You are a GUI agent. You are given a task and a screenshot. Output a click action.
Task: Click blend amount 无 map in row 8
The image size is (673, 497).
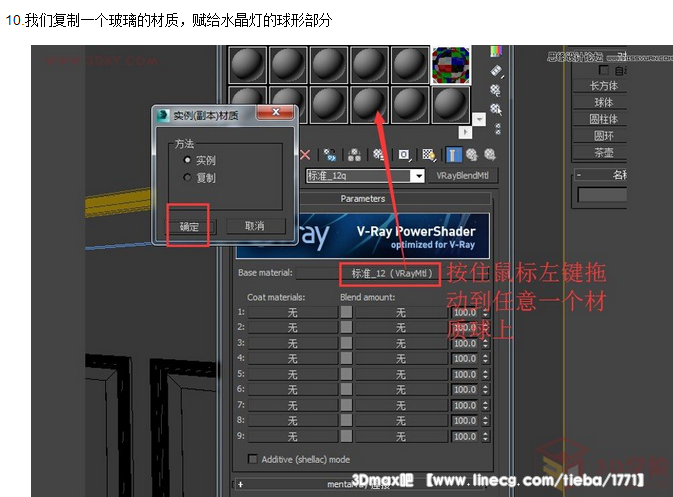click(x=401, y=421)
